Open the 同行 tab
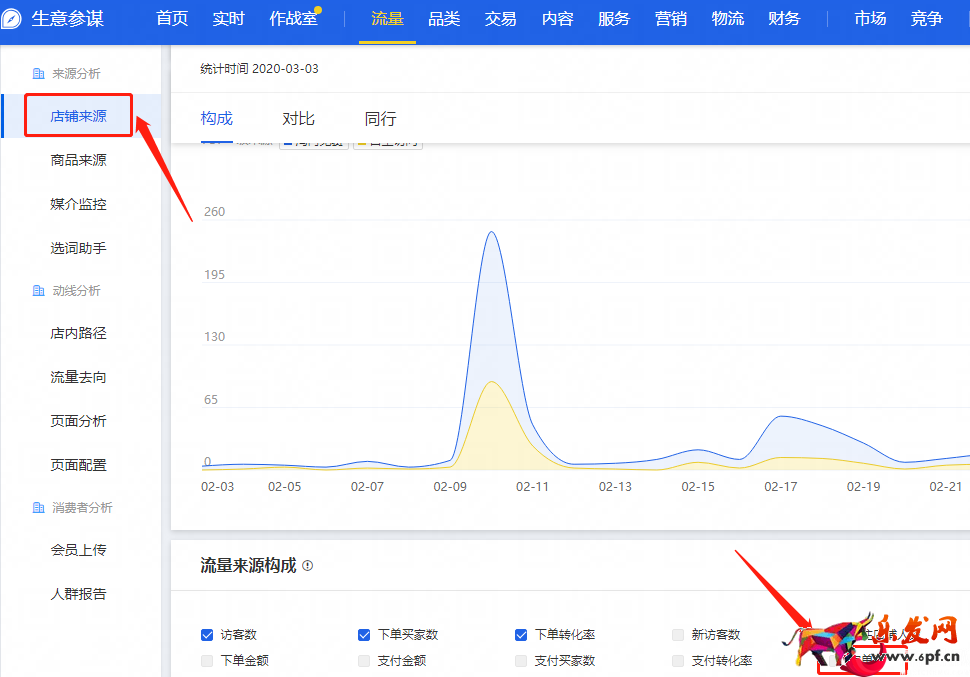 pos(380,119)
